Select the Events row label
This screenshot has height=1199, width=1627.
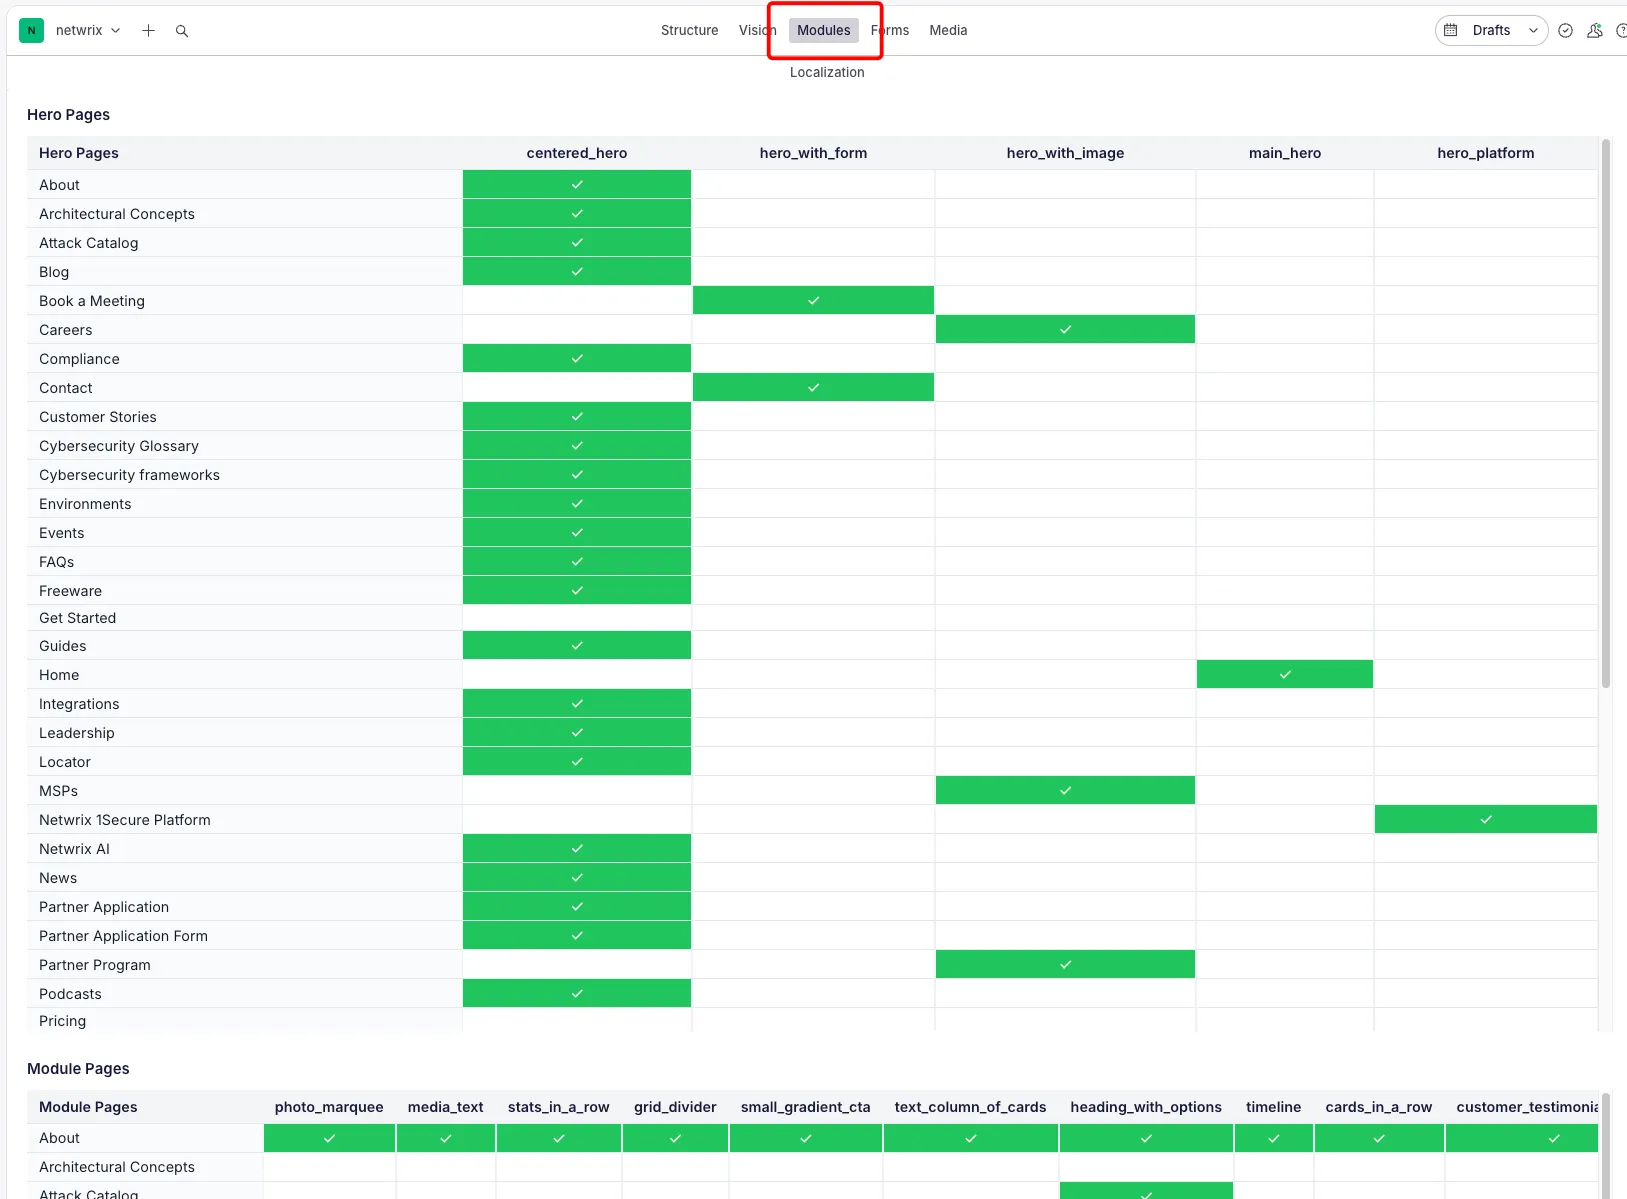(x=62, y=532)
